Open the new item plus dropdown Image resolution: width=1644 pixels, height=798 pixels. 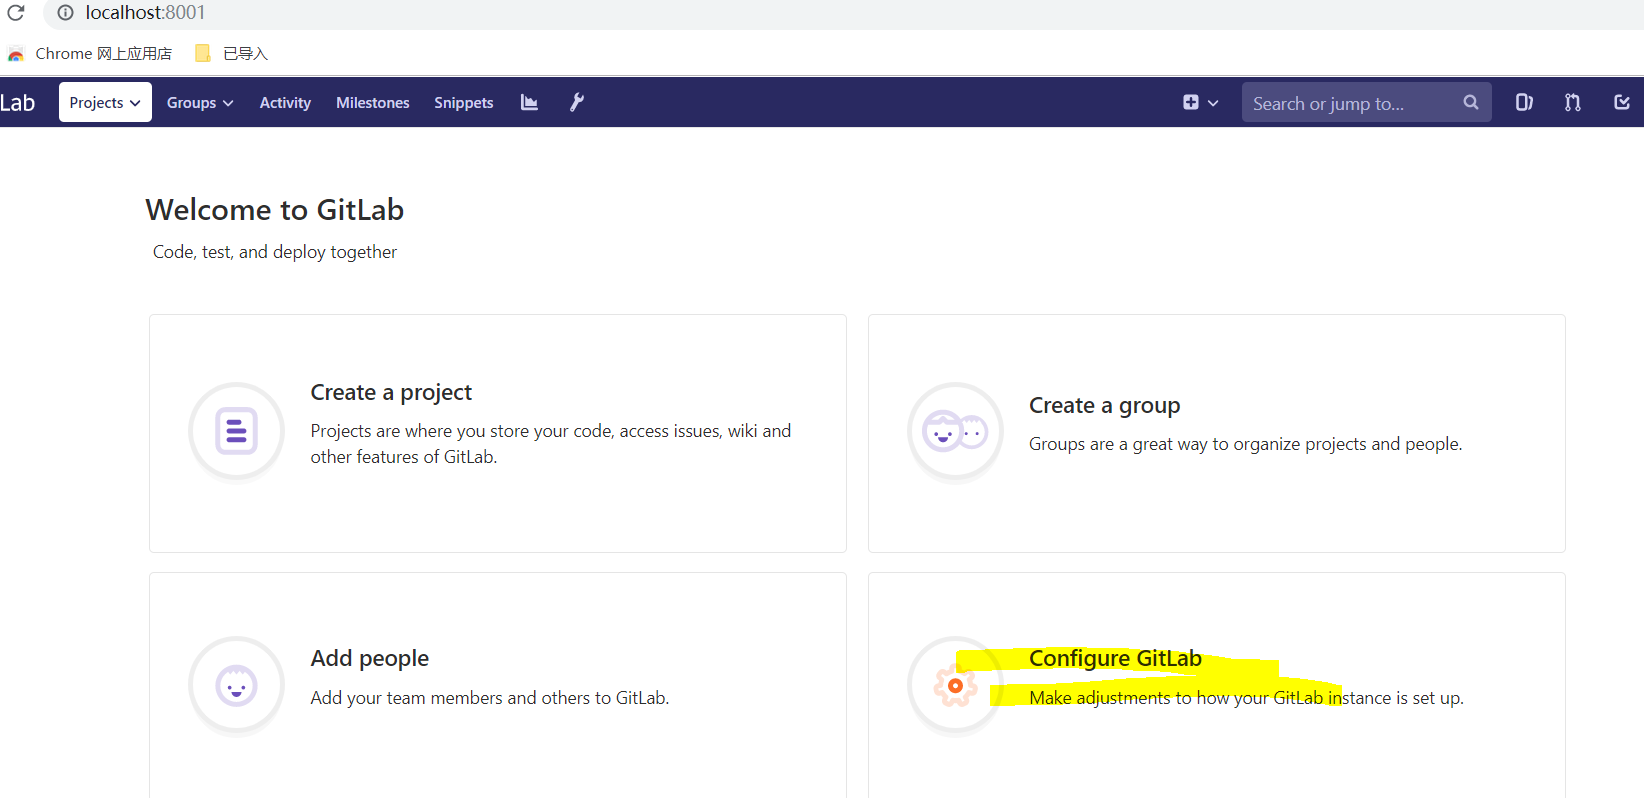tap(1200, 102)
